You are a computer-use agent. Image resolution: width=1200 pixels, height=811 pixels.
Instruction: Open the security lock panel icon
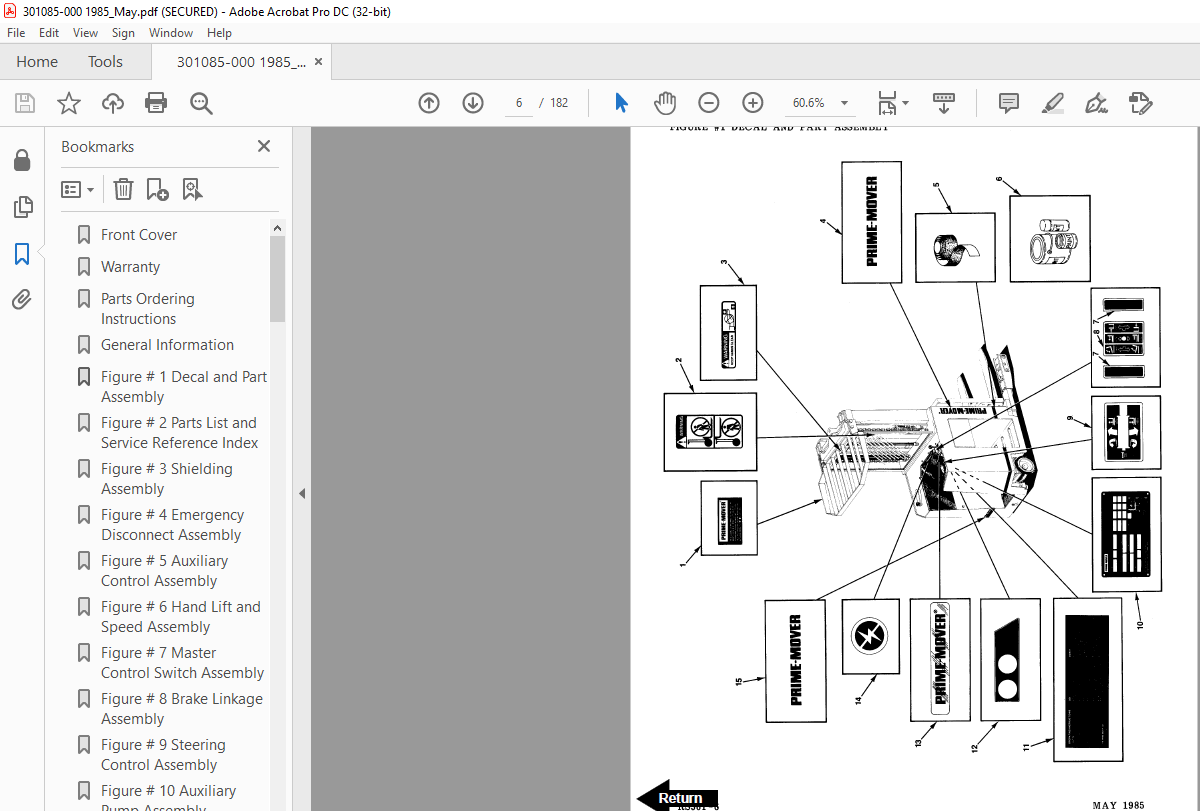click(22, 161)
